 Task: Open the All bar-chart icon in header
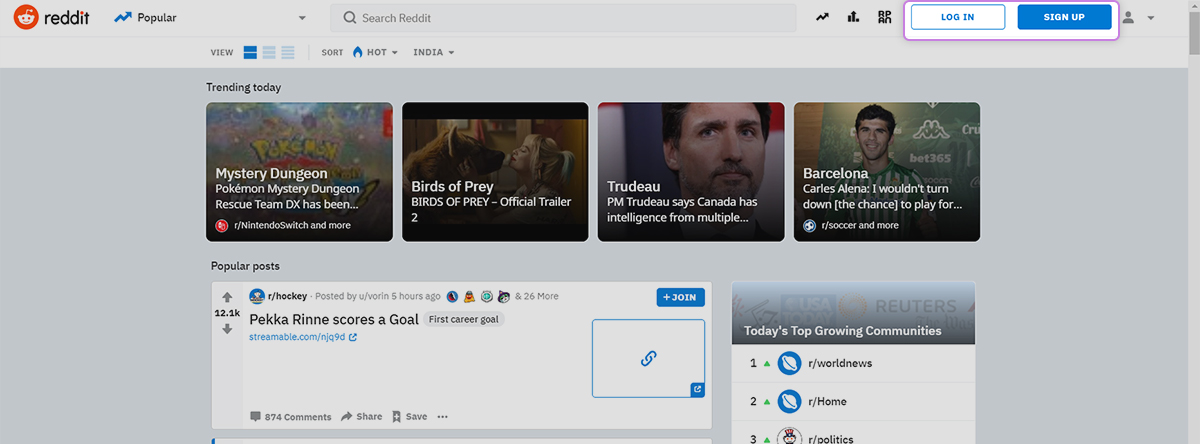click(853, 17)
